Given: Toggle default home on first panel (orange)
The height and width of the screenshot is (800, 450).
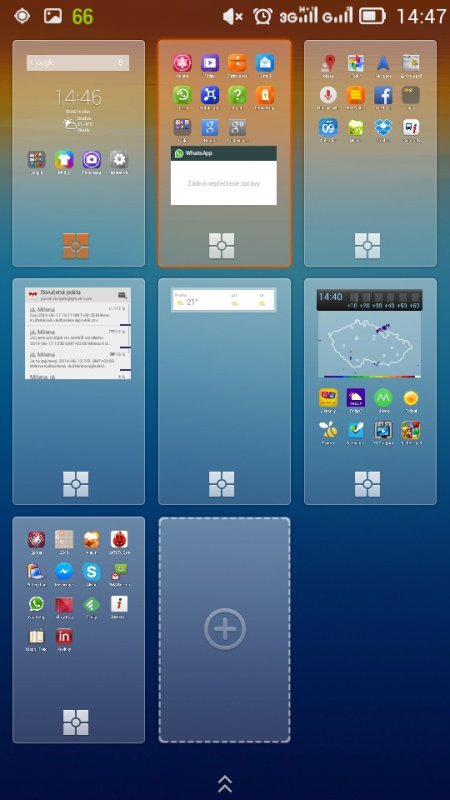Looking at the screenshot, I should coord(76,246).
